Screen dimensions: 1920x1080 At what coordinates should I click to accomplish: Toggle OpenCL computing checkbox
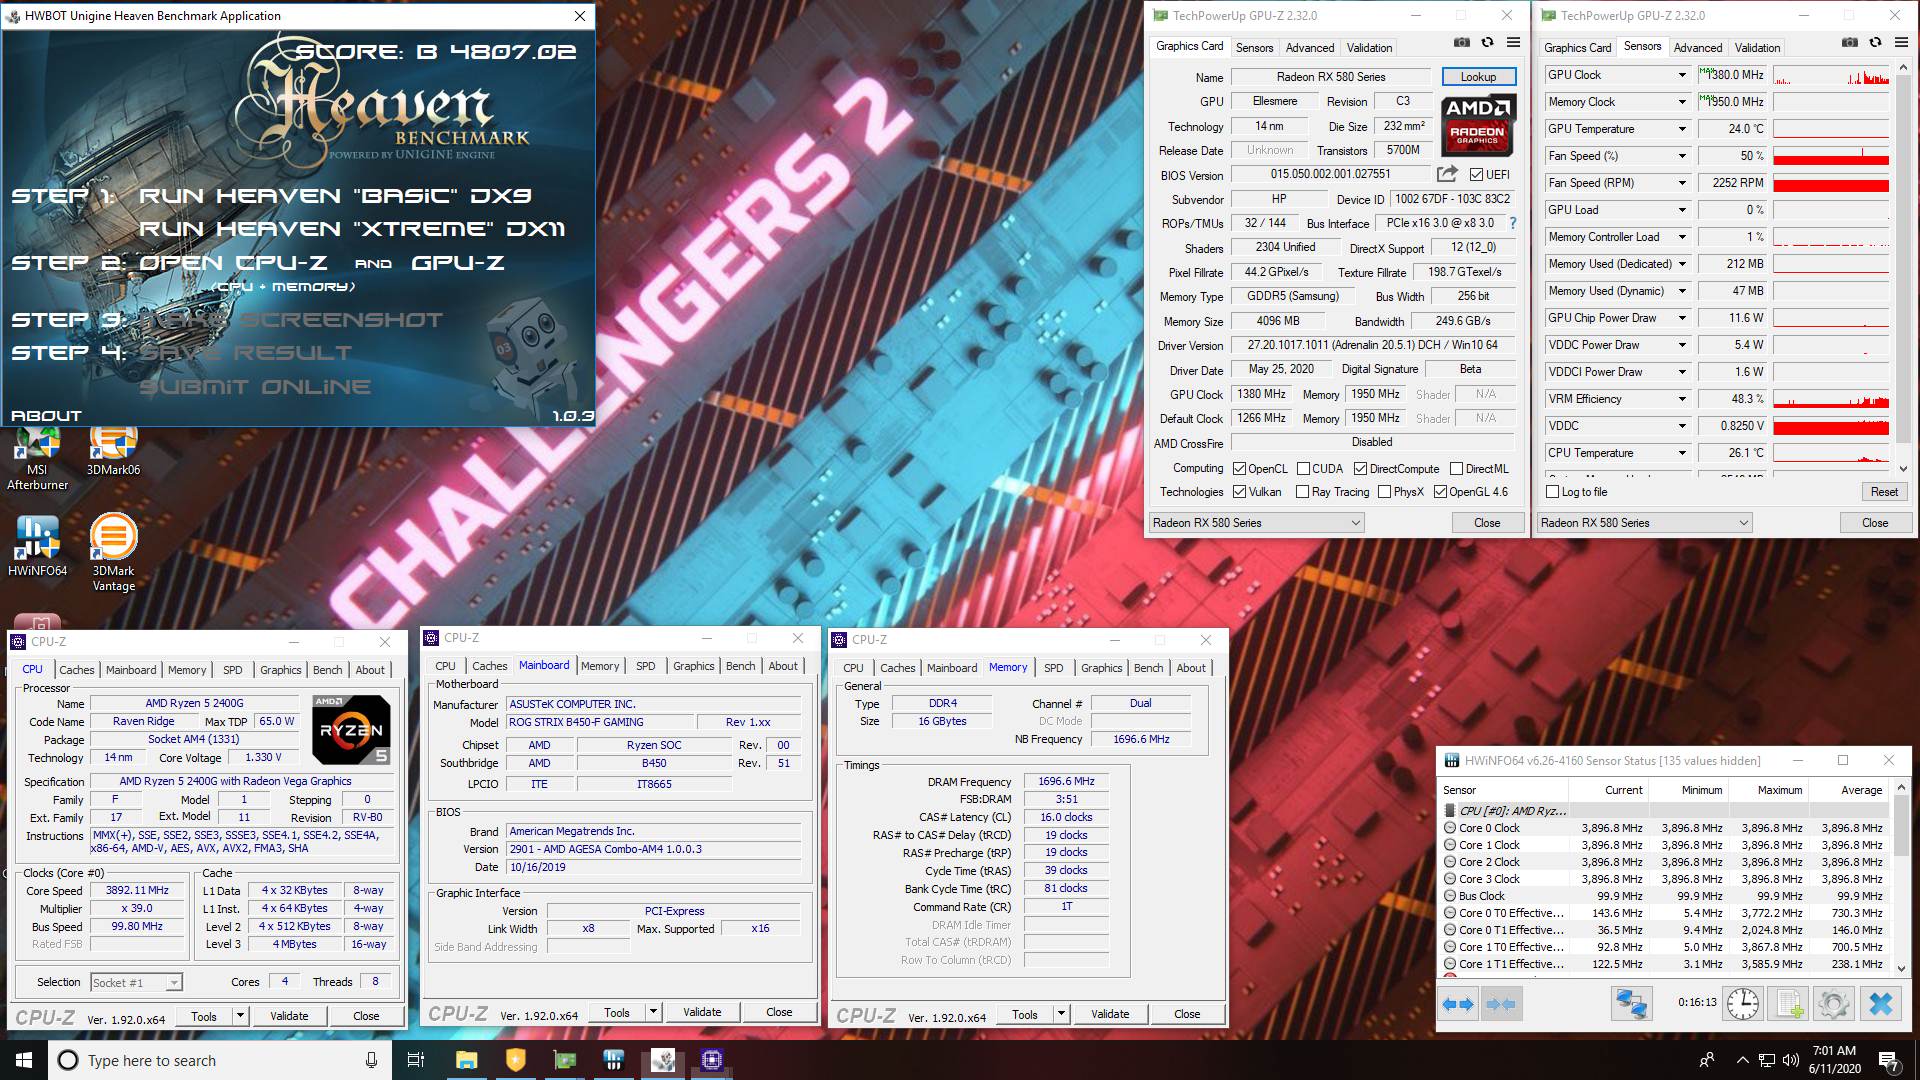click(x=1239, y=468)
